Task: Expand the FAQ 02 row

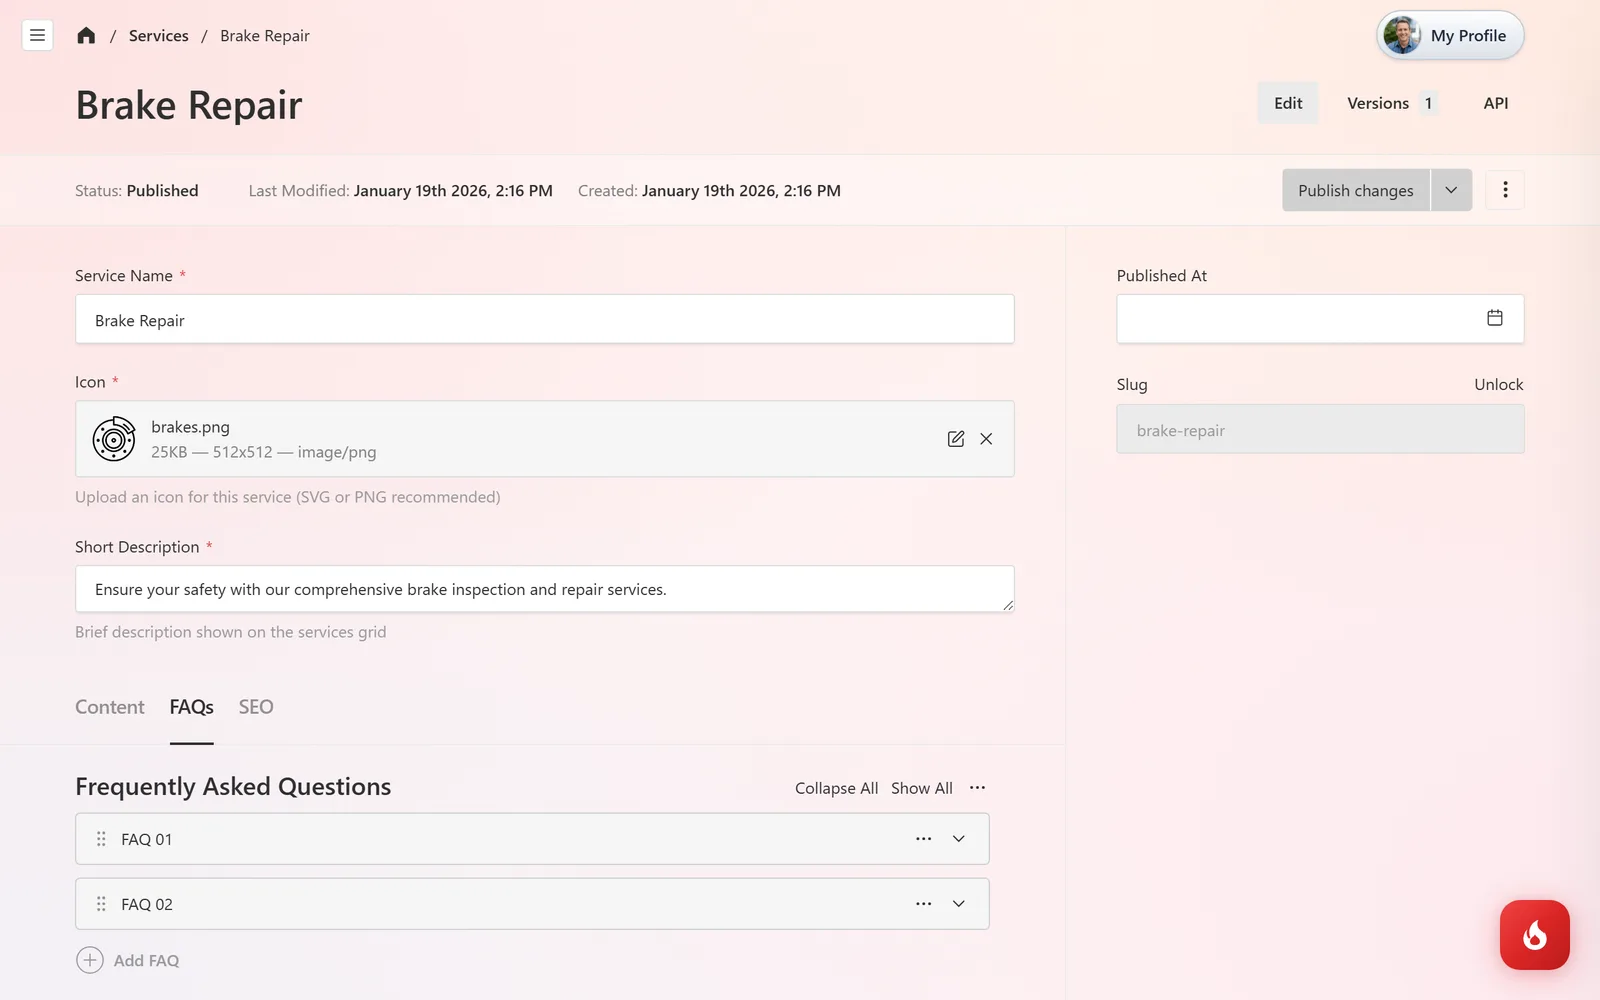Action: pyautogui.click(x=959, y=904)
